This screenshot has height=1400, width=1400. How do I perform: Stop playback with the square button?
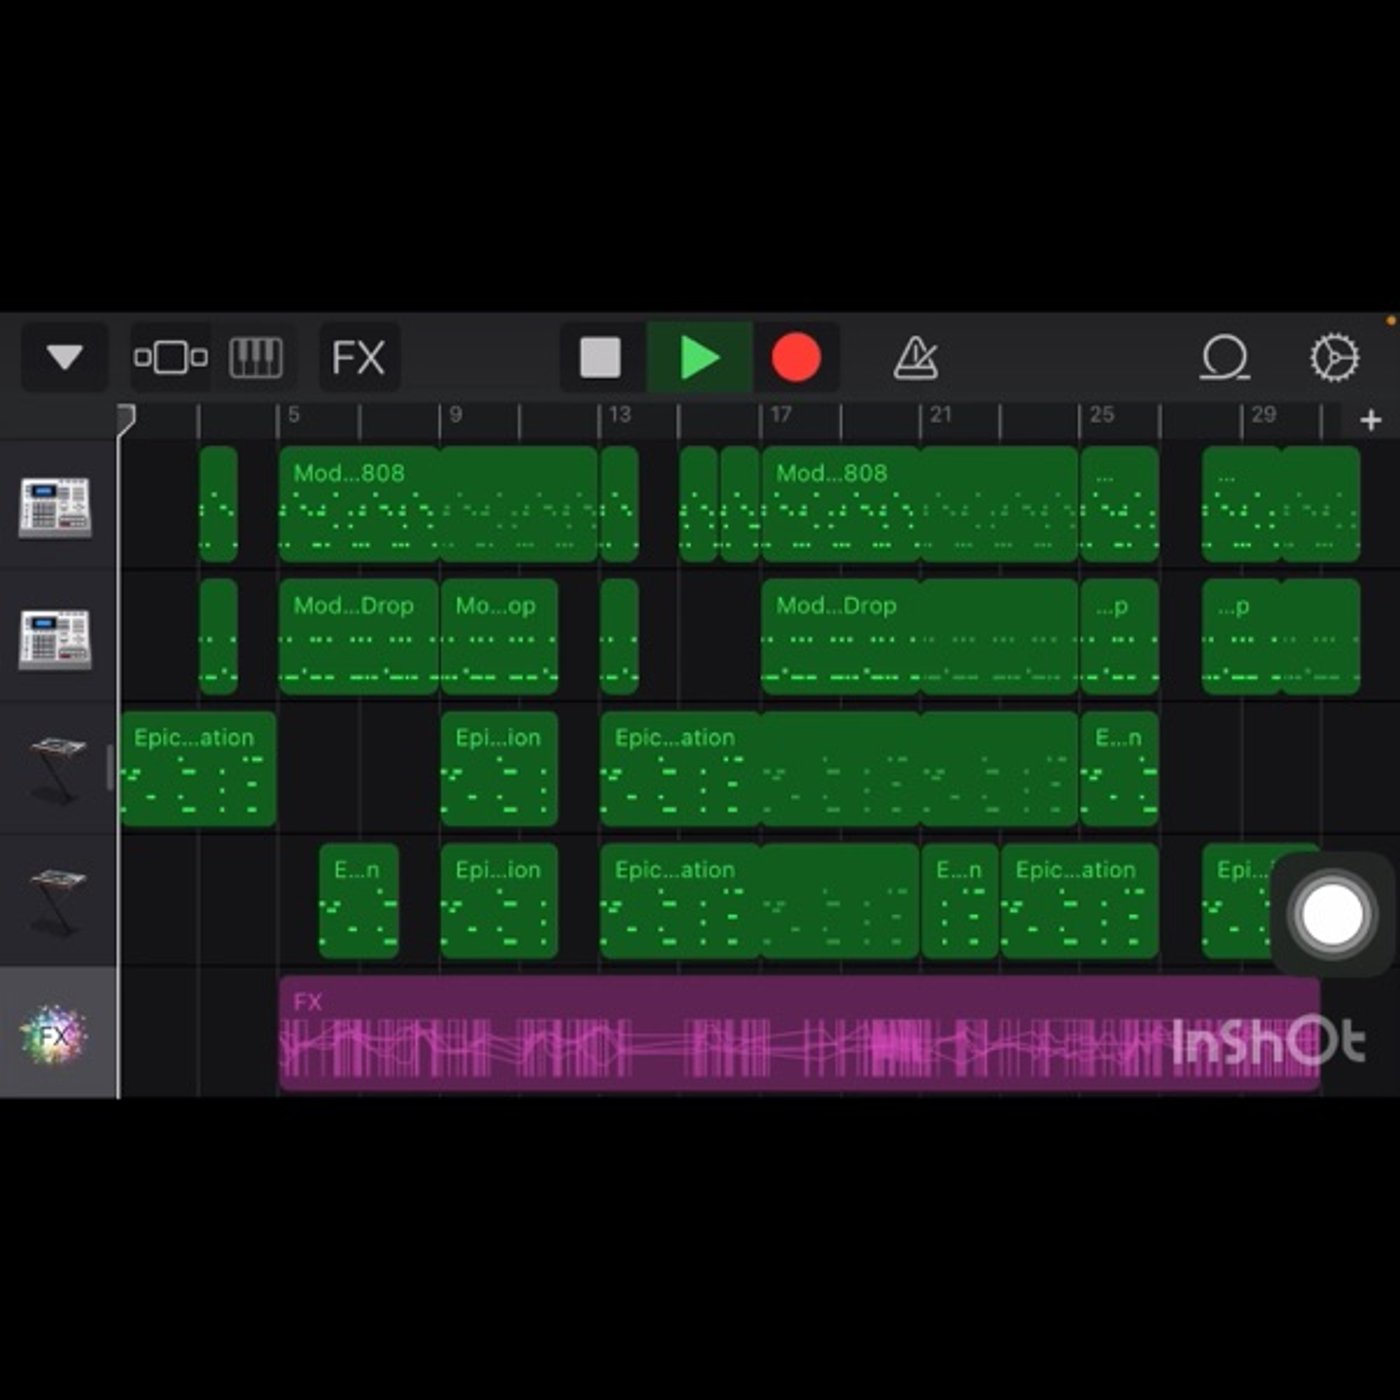tap(600, 357)
